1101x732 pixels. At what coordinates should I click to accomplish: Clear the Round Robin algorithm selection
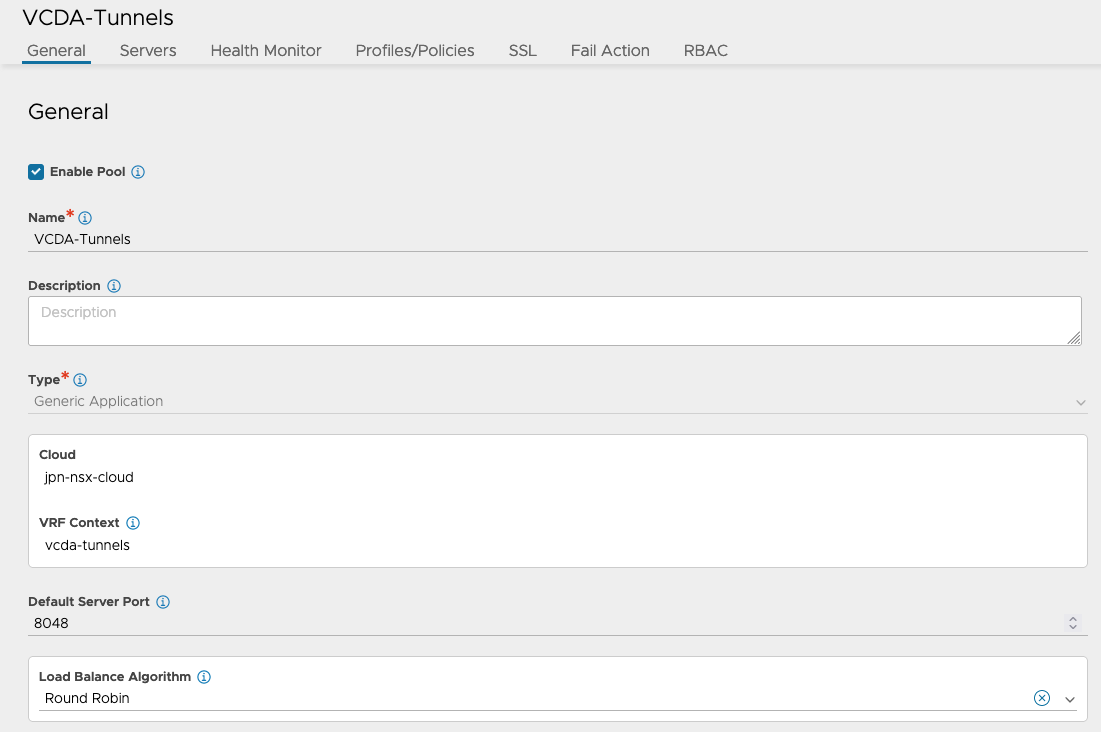click(1042, 698)
